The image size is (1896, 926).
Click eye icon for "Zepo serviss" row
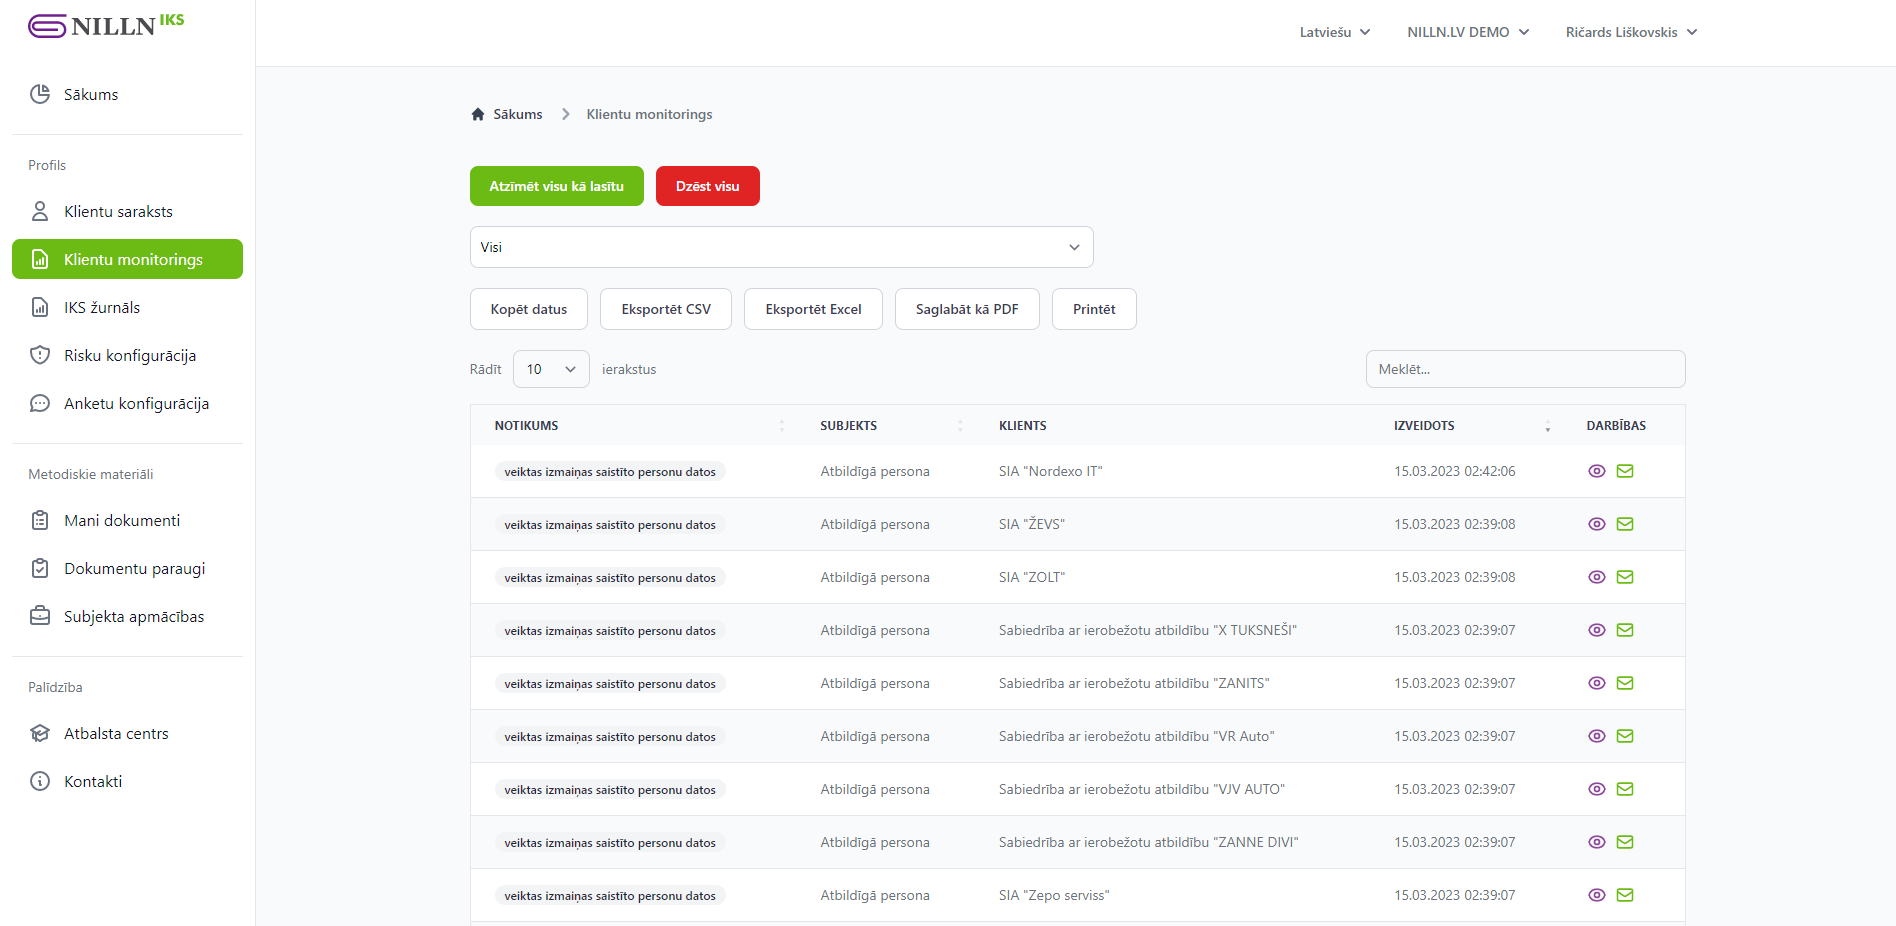pyautogui.click(x=1597, y=895)
